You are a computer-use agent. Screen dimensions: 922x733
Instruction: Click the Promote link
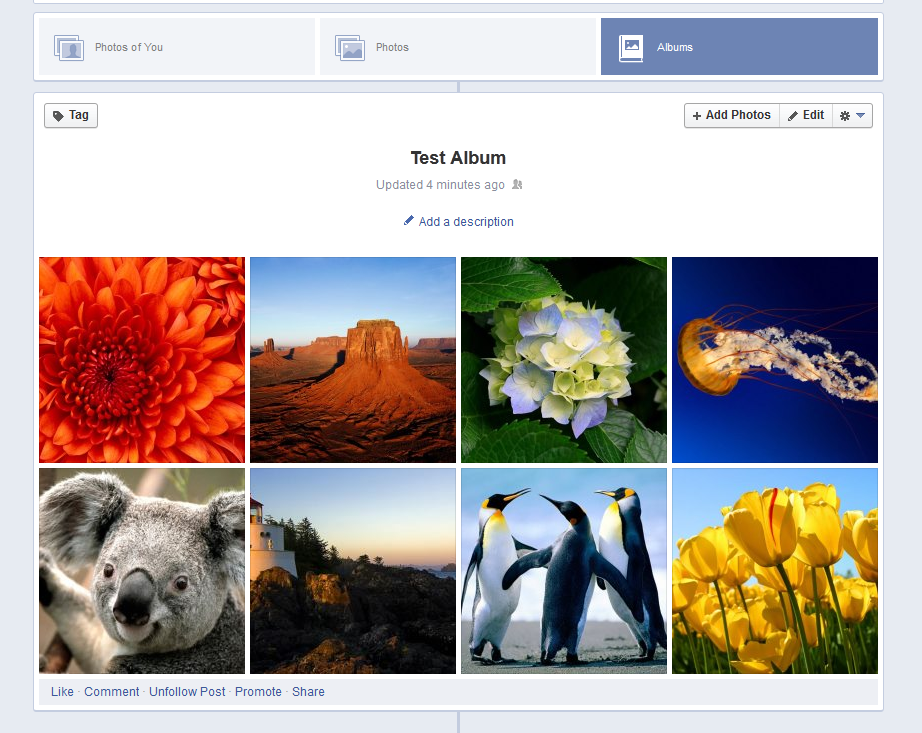point(258,692)
